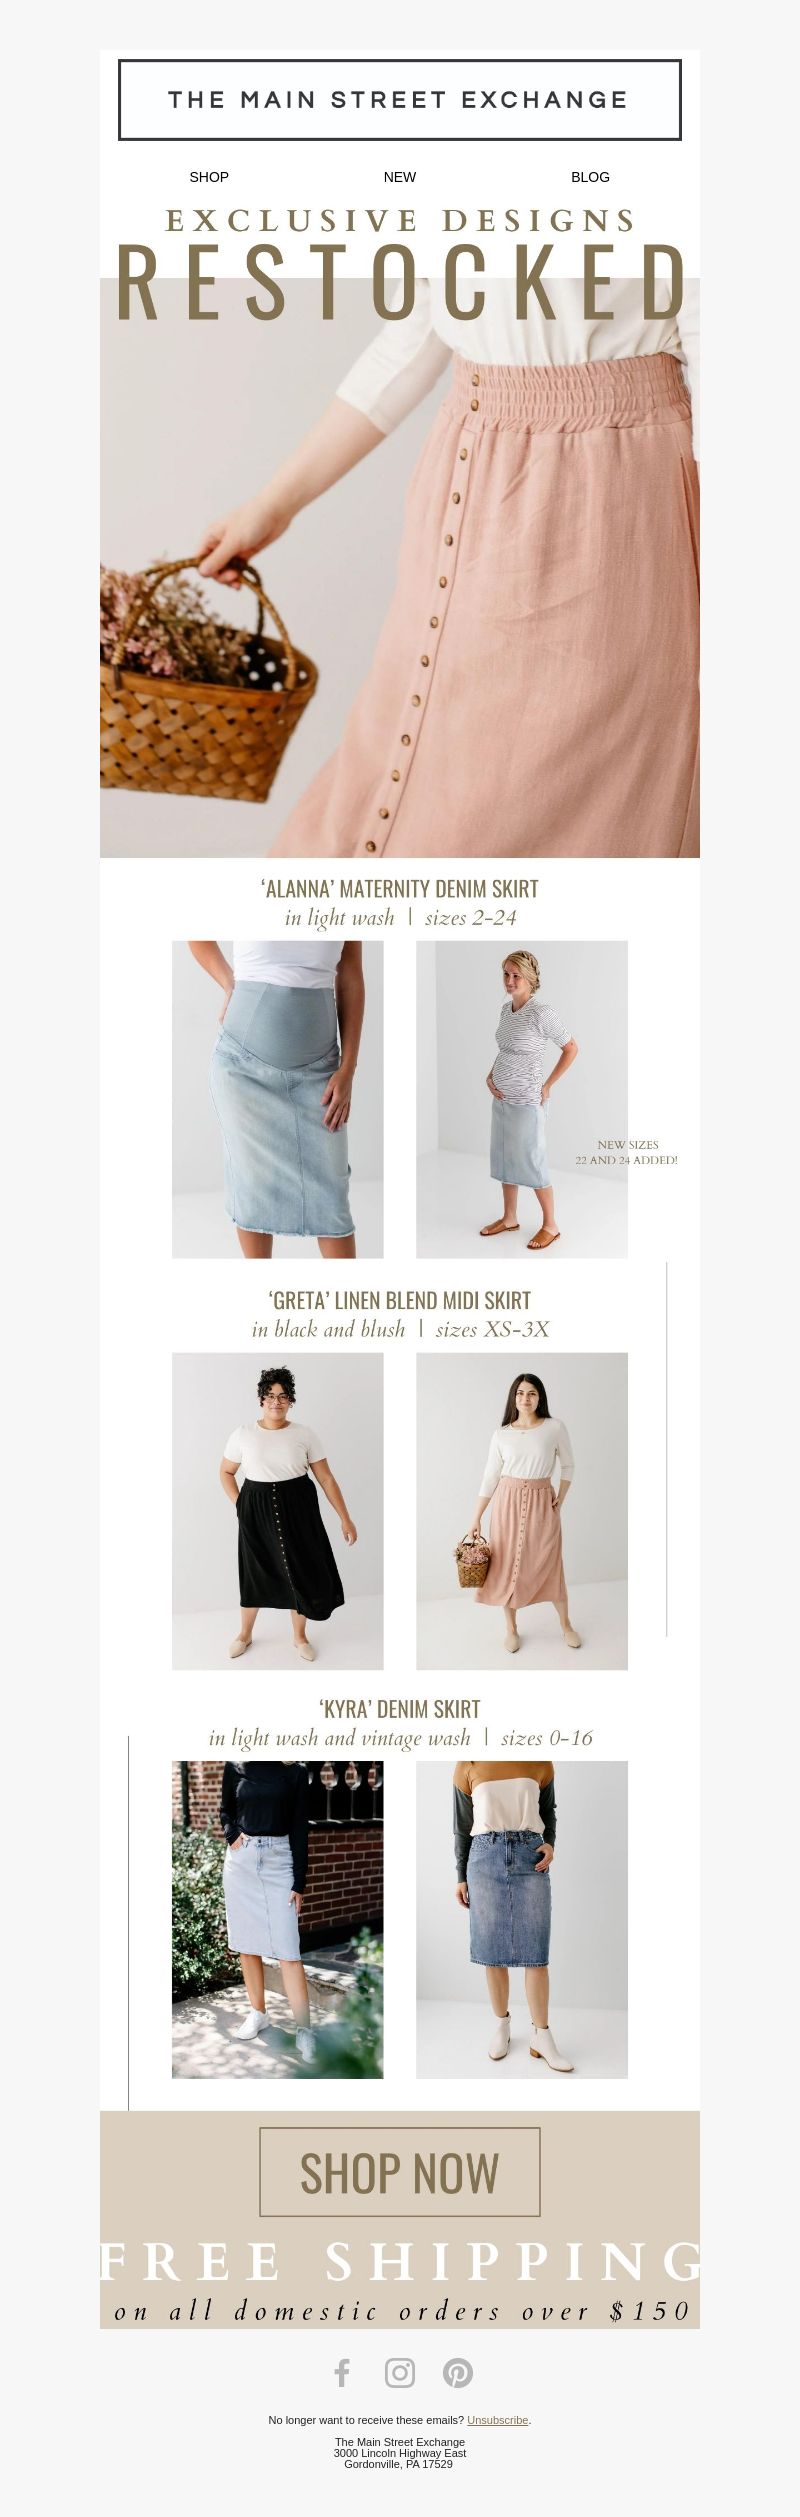Click the Unsubscribe link
Screen dimensions: 800x2517
pos(497,2420)
